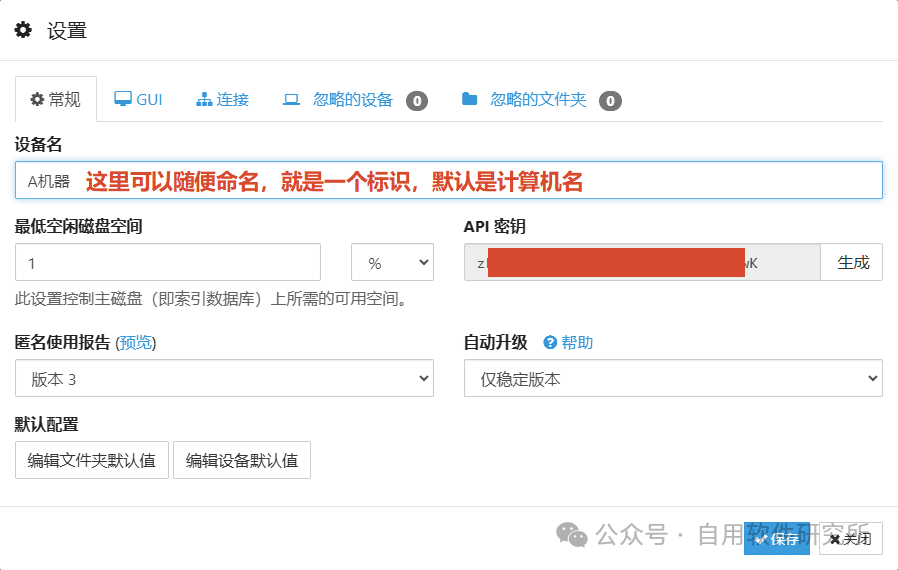Image resolution: width=898 pixels, height=570 pixels.
Task: Switch to the 连接 connections tab
Action: click(x=222, y=99)
